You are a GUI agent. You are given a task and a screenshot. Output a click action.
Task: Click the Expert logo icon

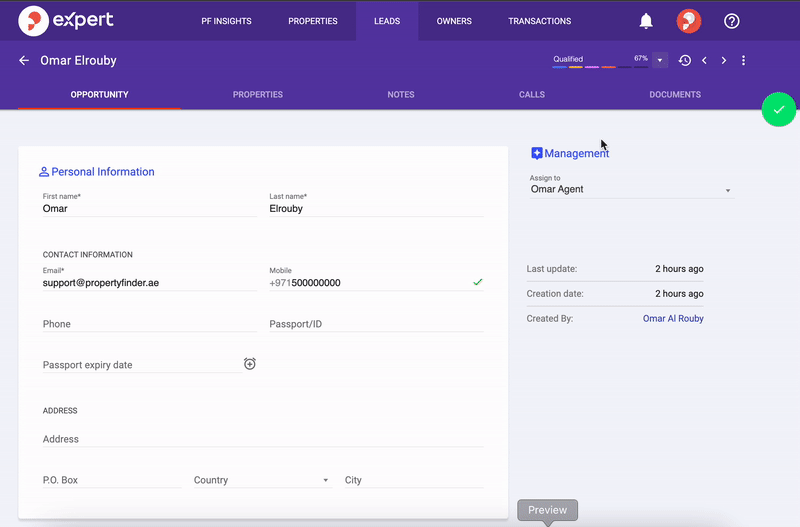coord(33,21)
